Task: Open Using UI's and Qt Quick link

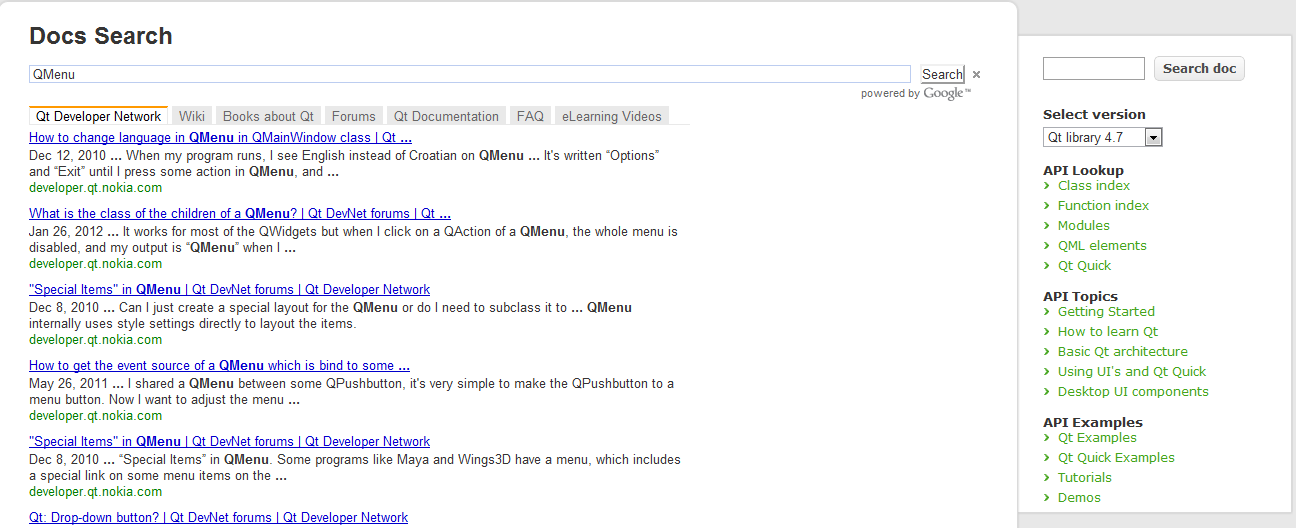Action: tap(1132, 372)
